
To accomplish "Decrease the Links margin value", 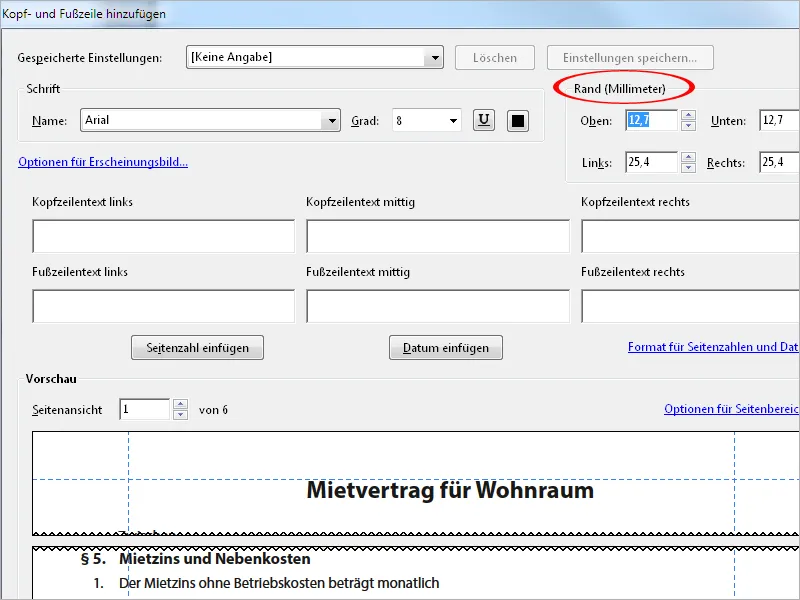I will point(688,167).
